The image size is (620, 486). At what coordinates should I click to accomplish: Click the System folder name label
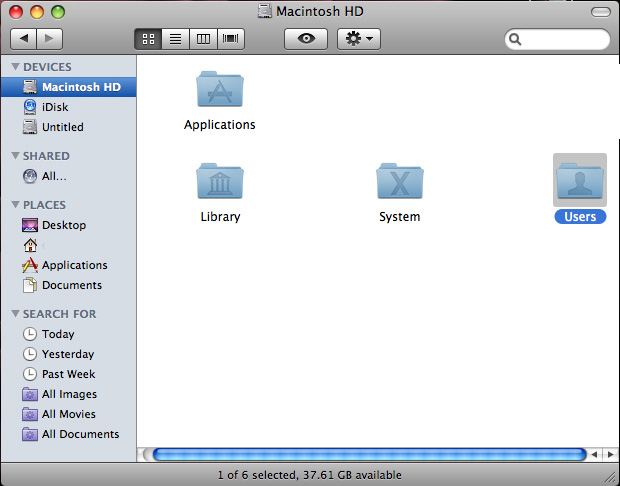400,217
